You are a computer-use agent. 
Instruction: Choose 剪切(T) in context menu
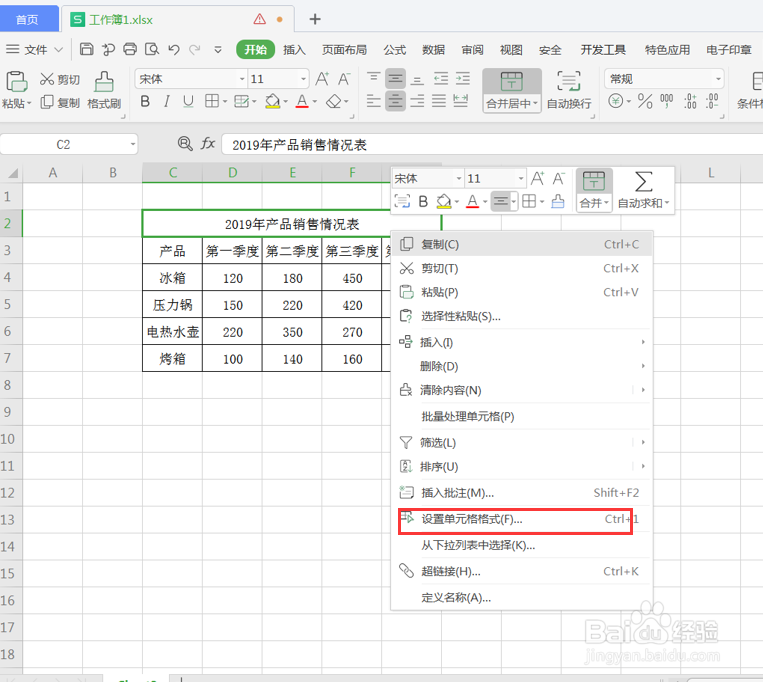pos(522,268)
